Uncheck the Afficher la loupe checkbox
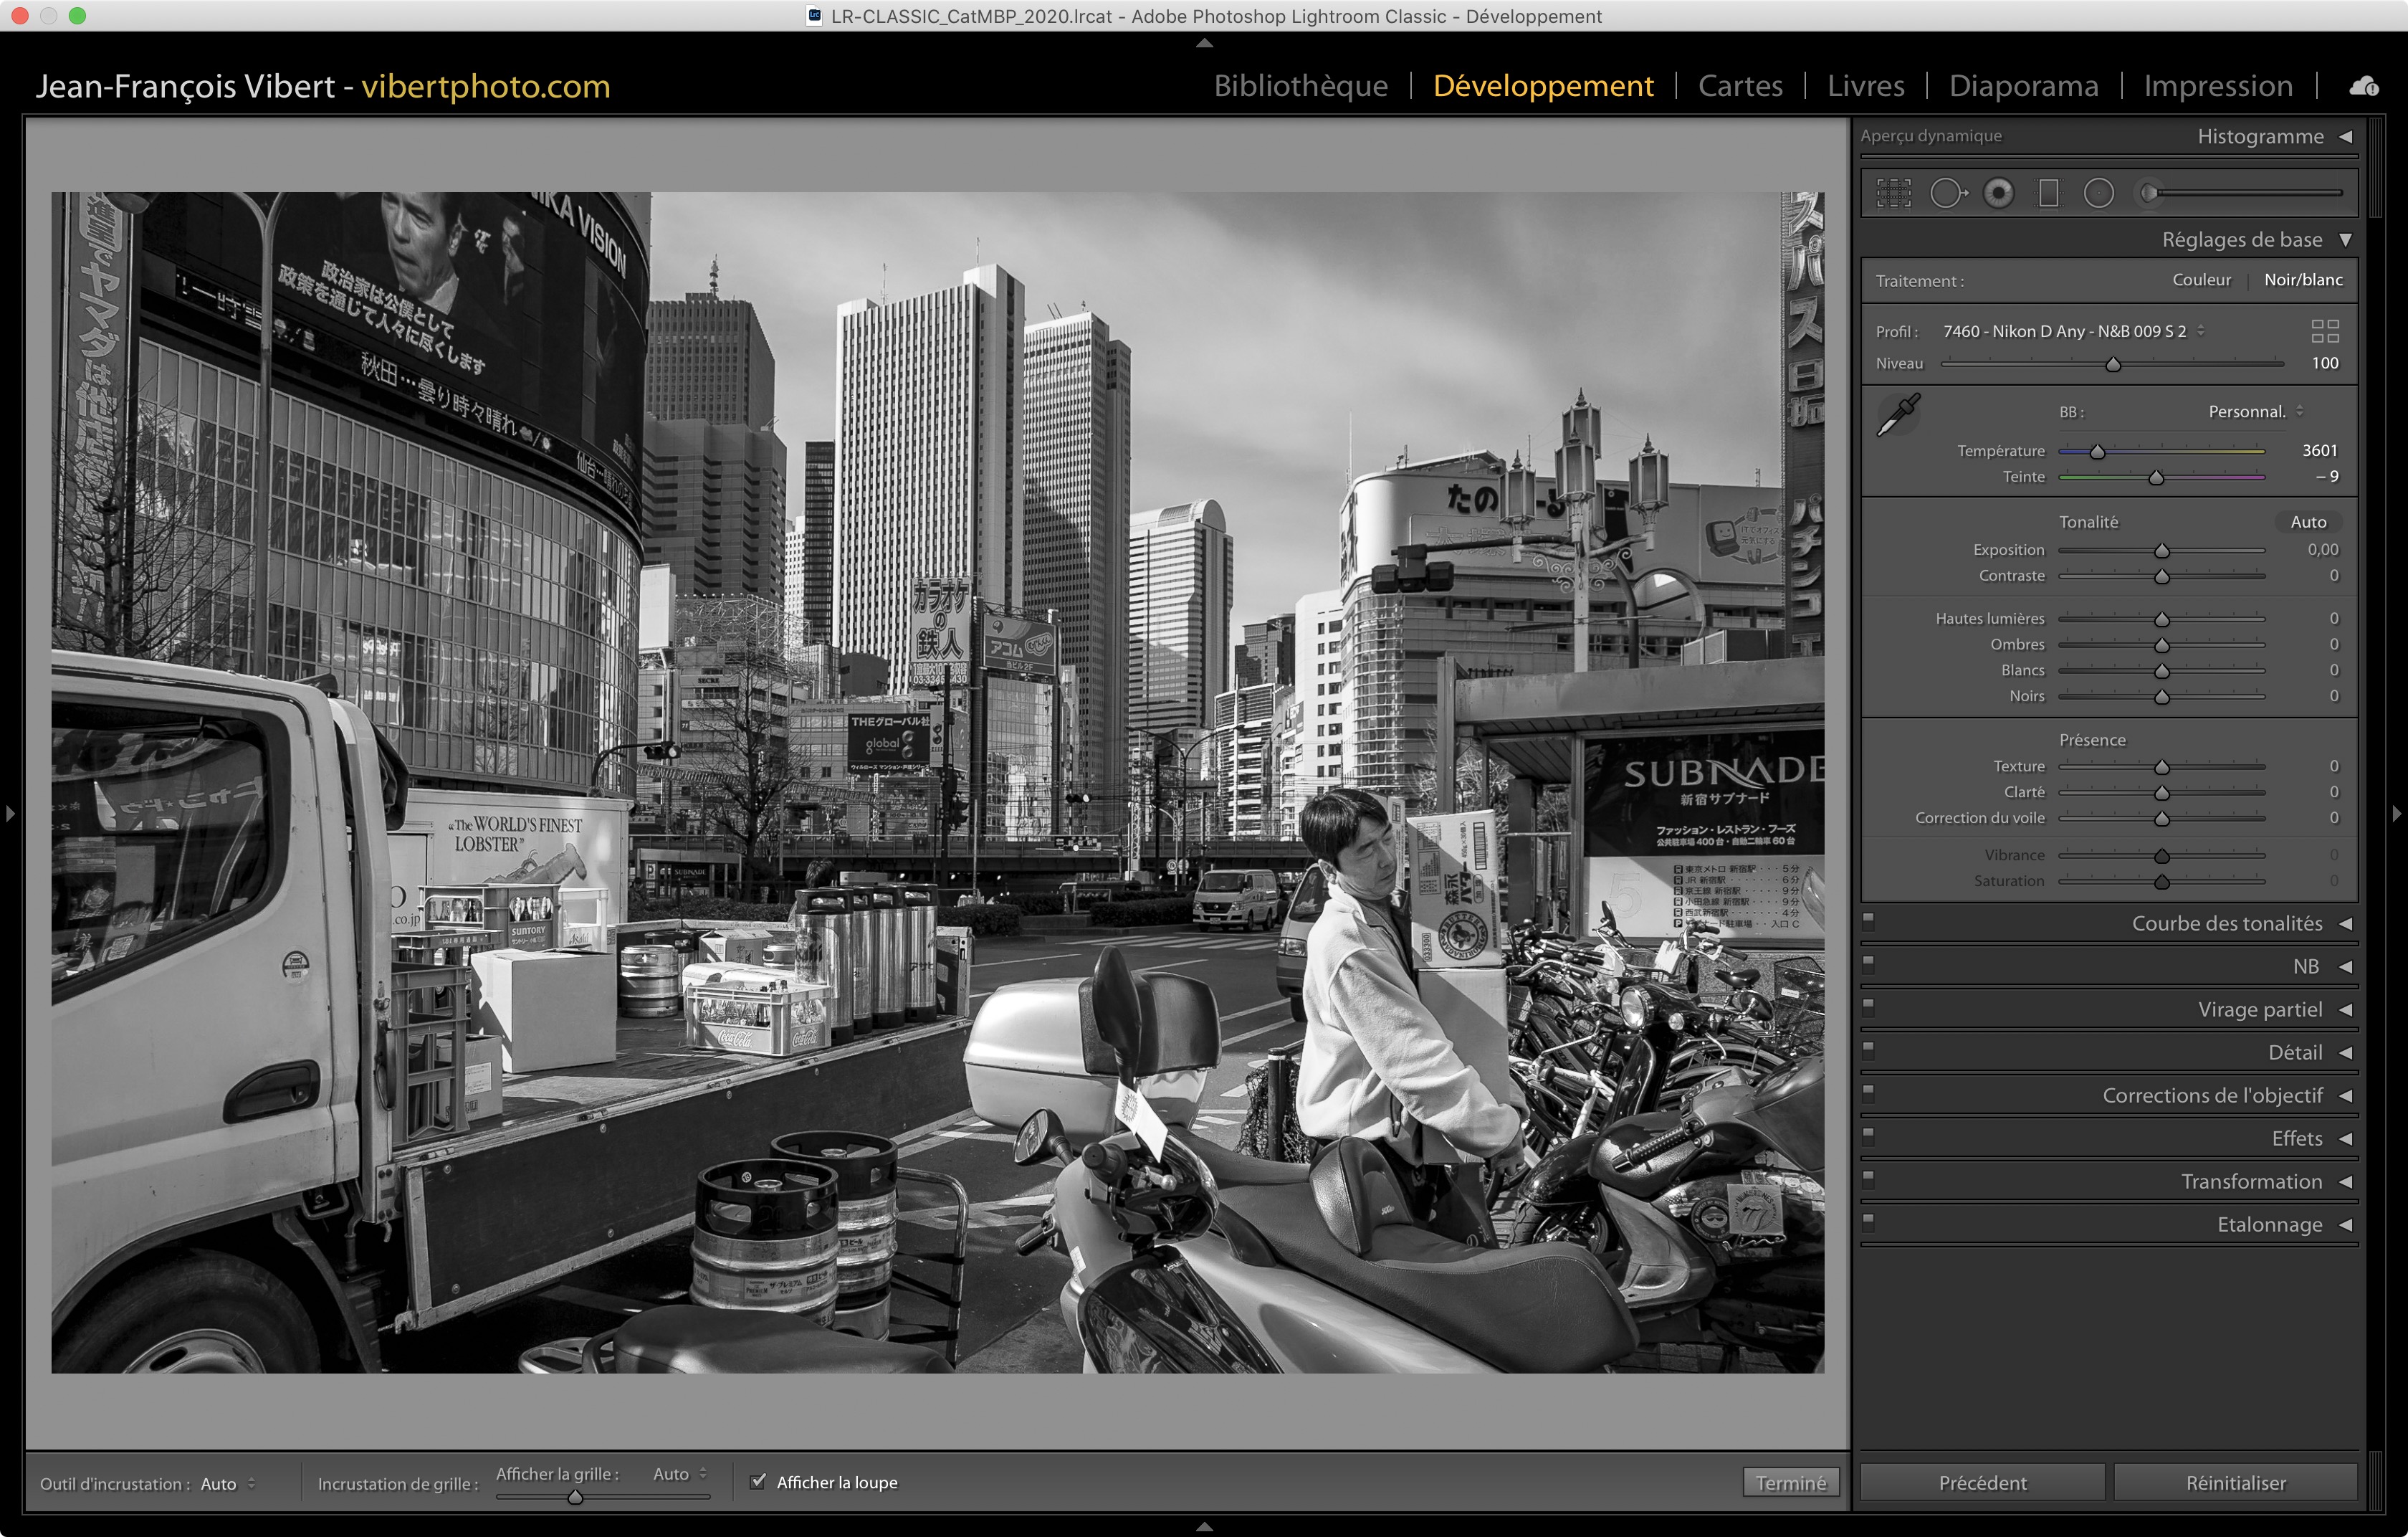 point(758,1481)
